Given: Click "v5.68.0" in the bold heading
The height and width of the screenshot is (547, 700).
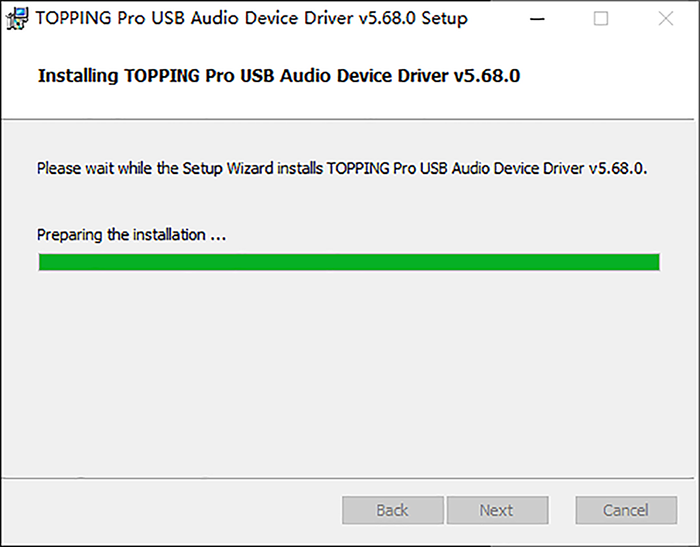Looking at the screenshot, I should click(487, 76).
